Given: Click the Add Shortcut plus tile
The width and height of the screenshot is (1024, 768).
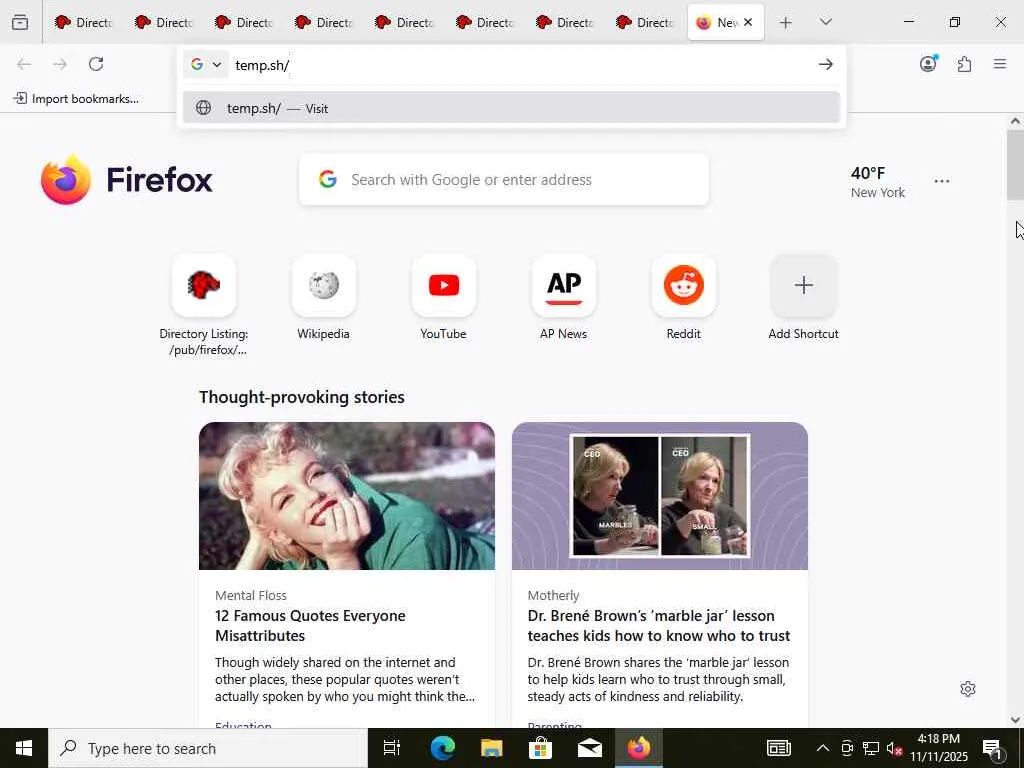Looking at the screenshot, I should tap(804, 285).
